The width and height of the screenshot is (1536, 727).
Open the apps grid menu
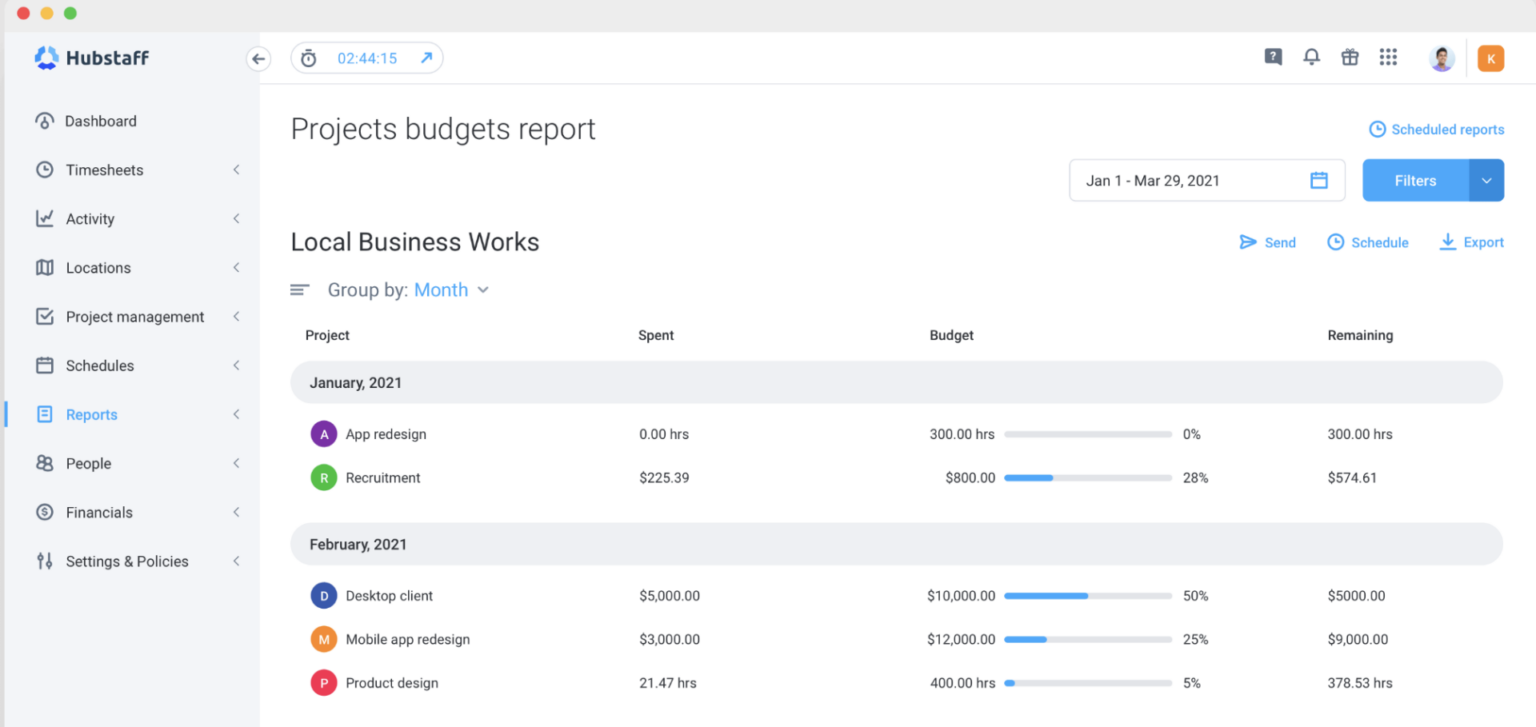click(x=1388, y=58)
